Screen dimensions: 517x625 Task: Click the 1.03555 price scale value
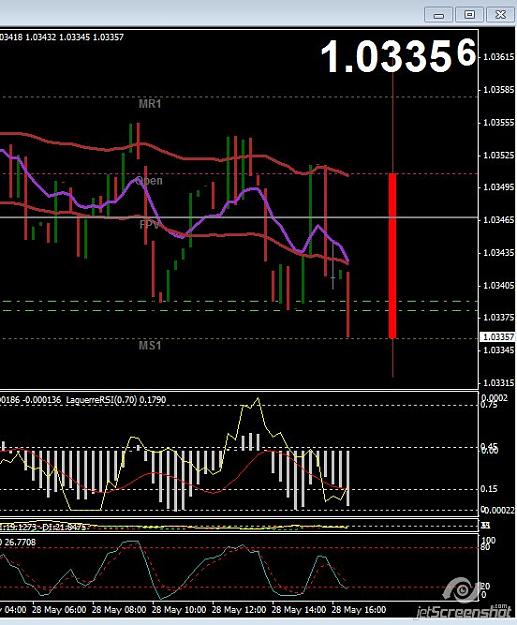click(498, 122)
